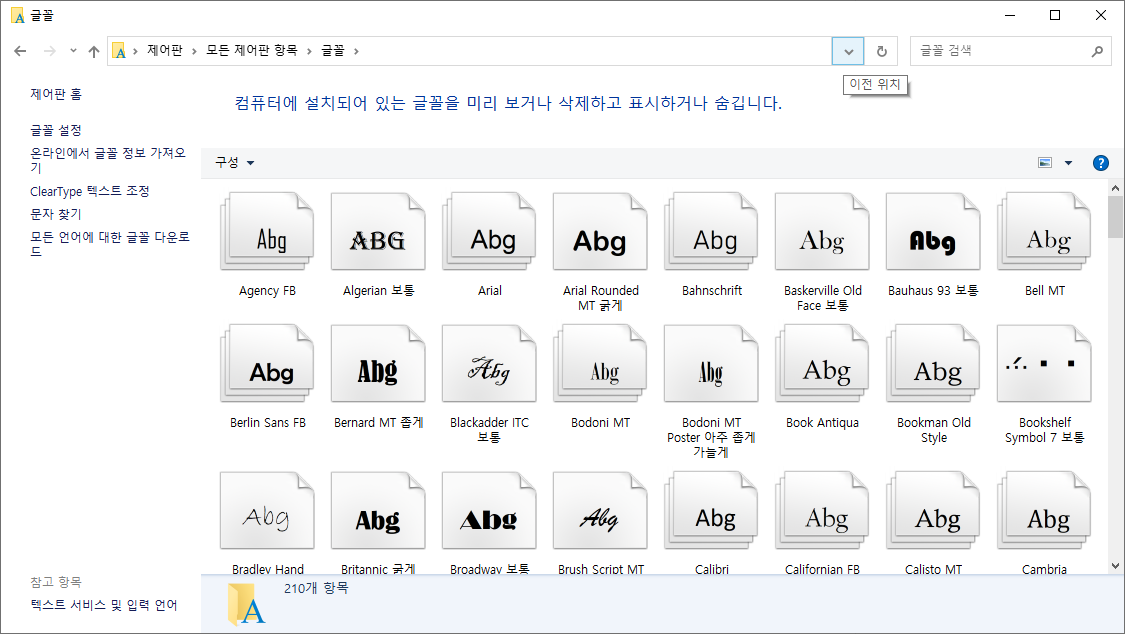Navigate to 제어판 breadcrumb
Viewport: 1125px width, 634px height.
pos(165,50)
